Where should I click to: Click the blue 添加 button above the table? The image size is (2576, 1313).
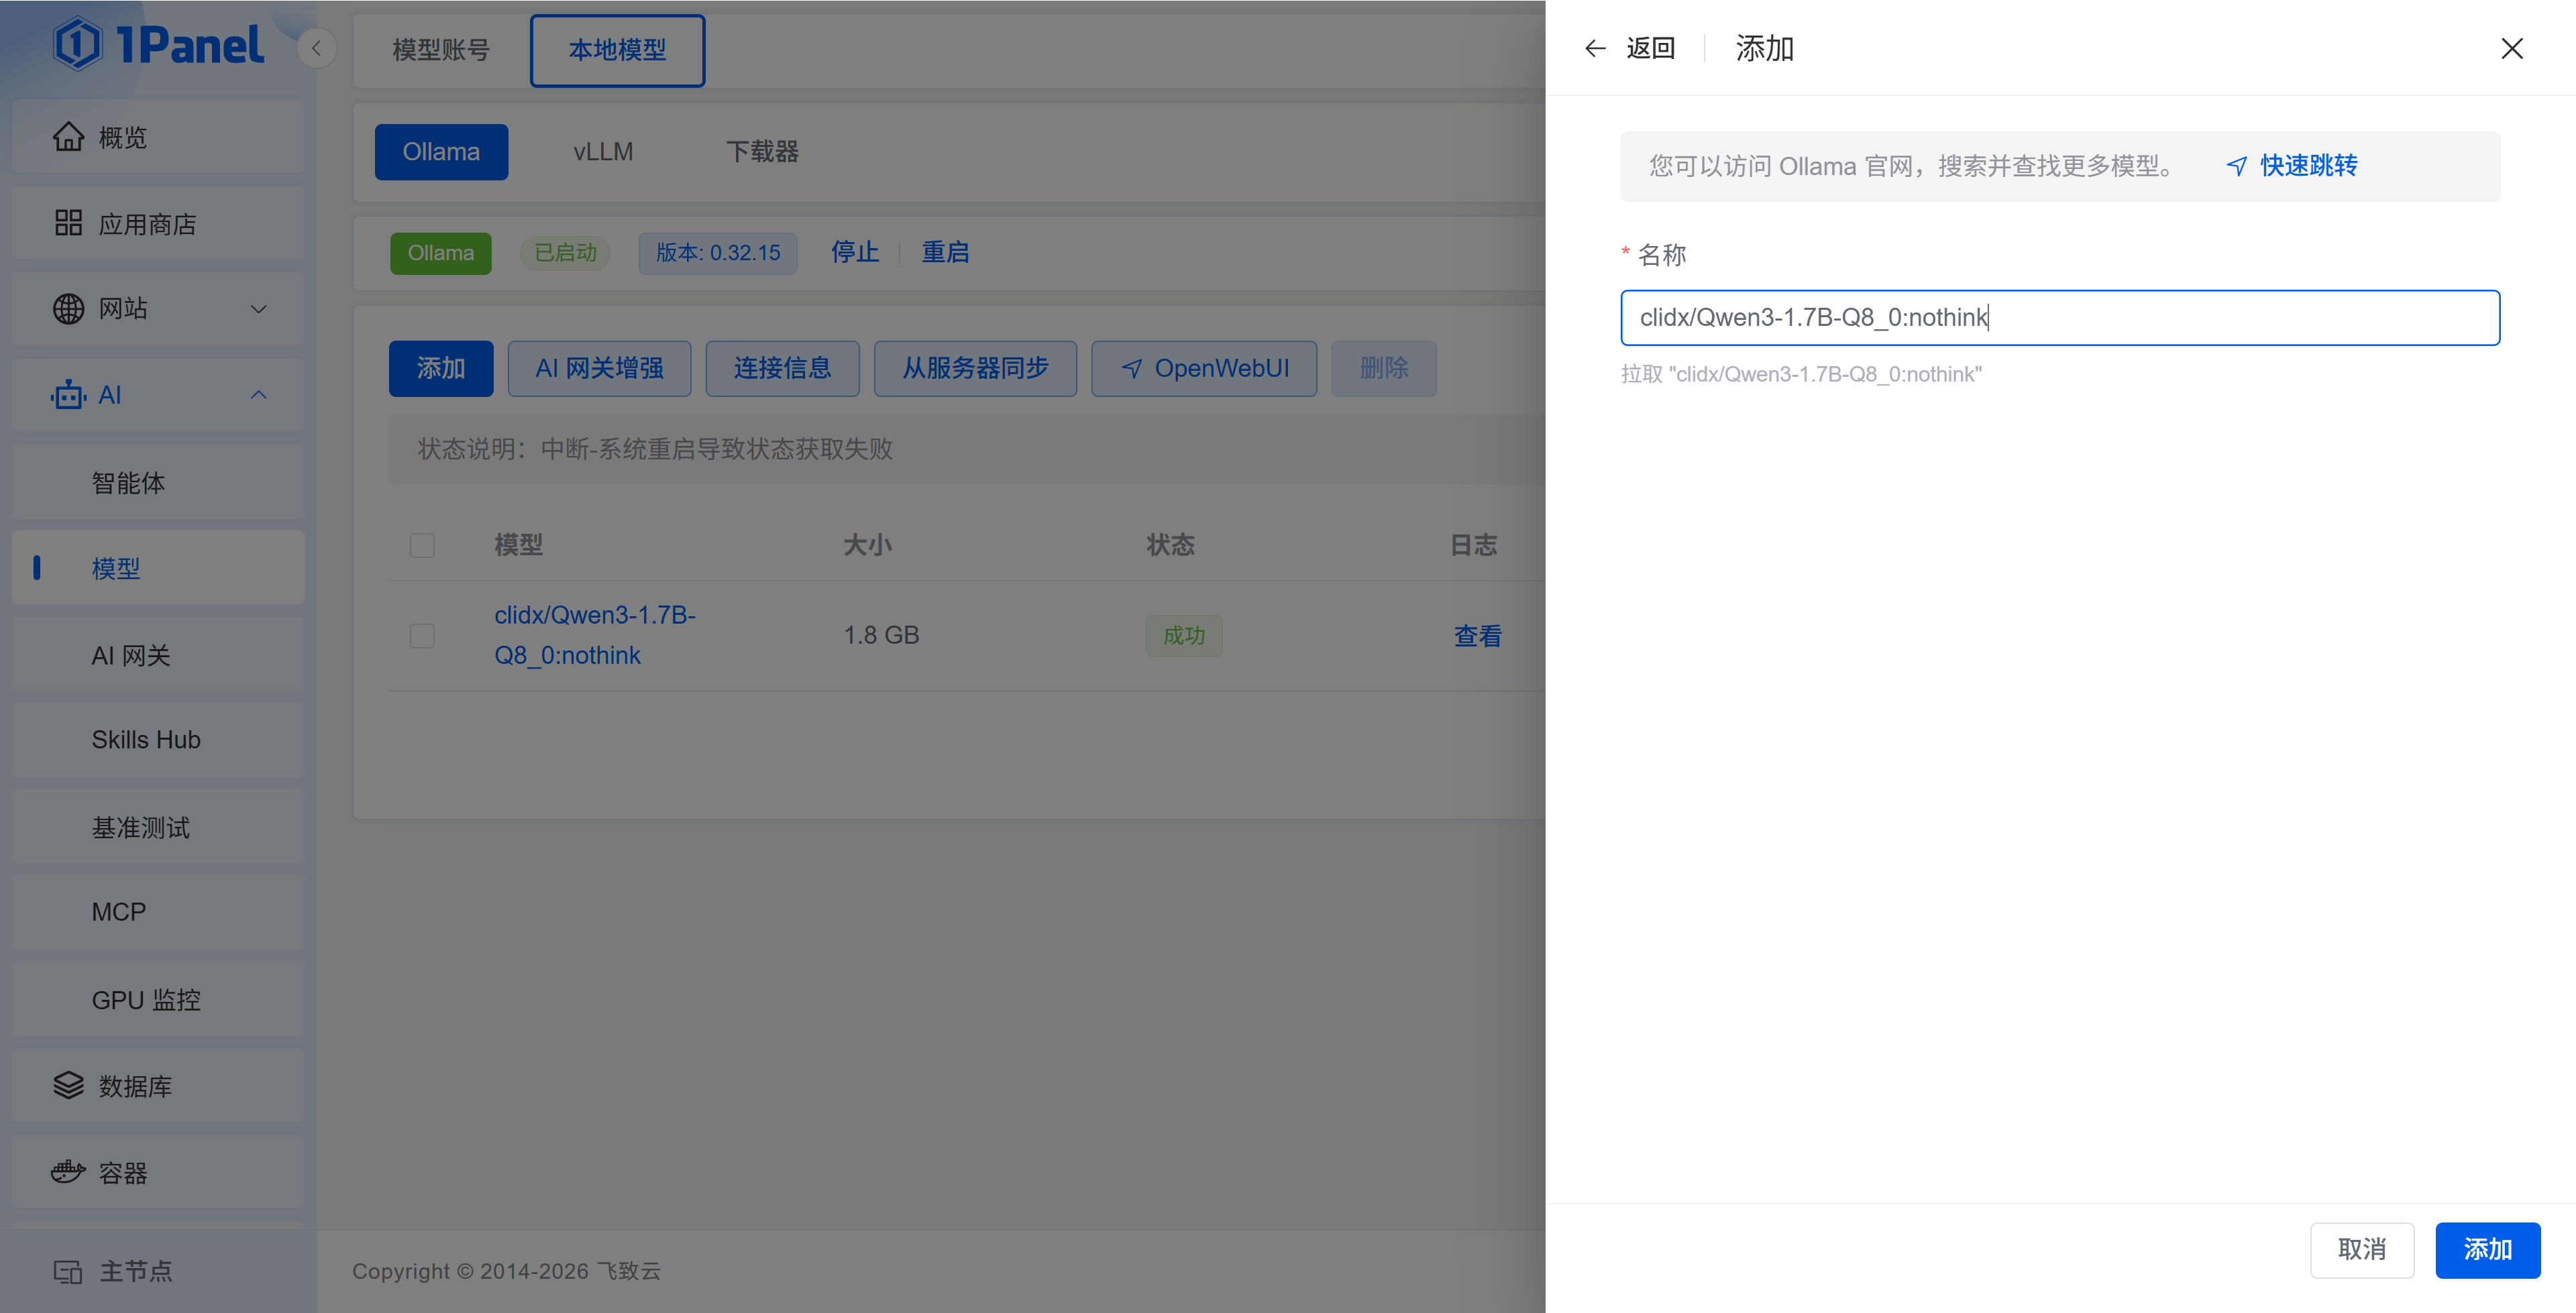(x=441, y=369)
